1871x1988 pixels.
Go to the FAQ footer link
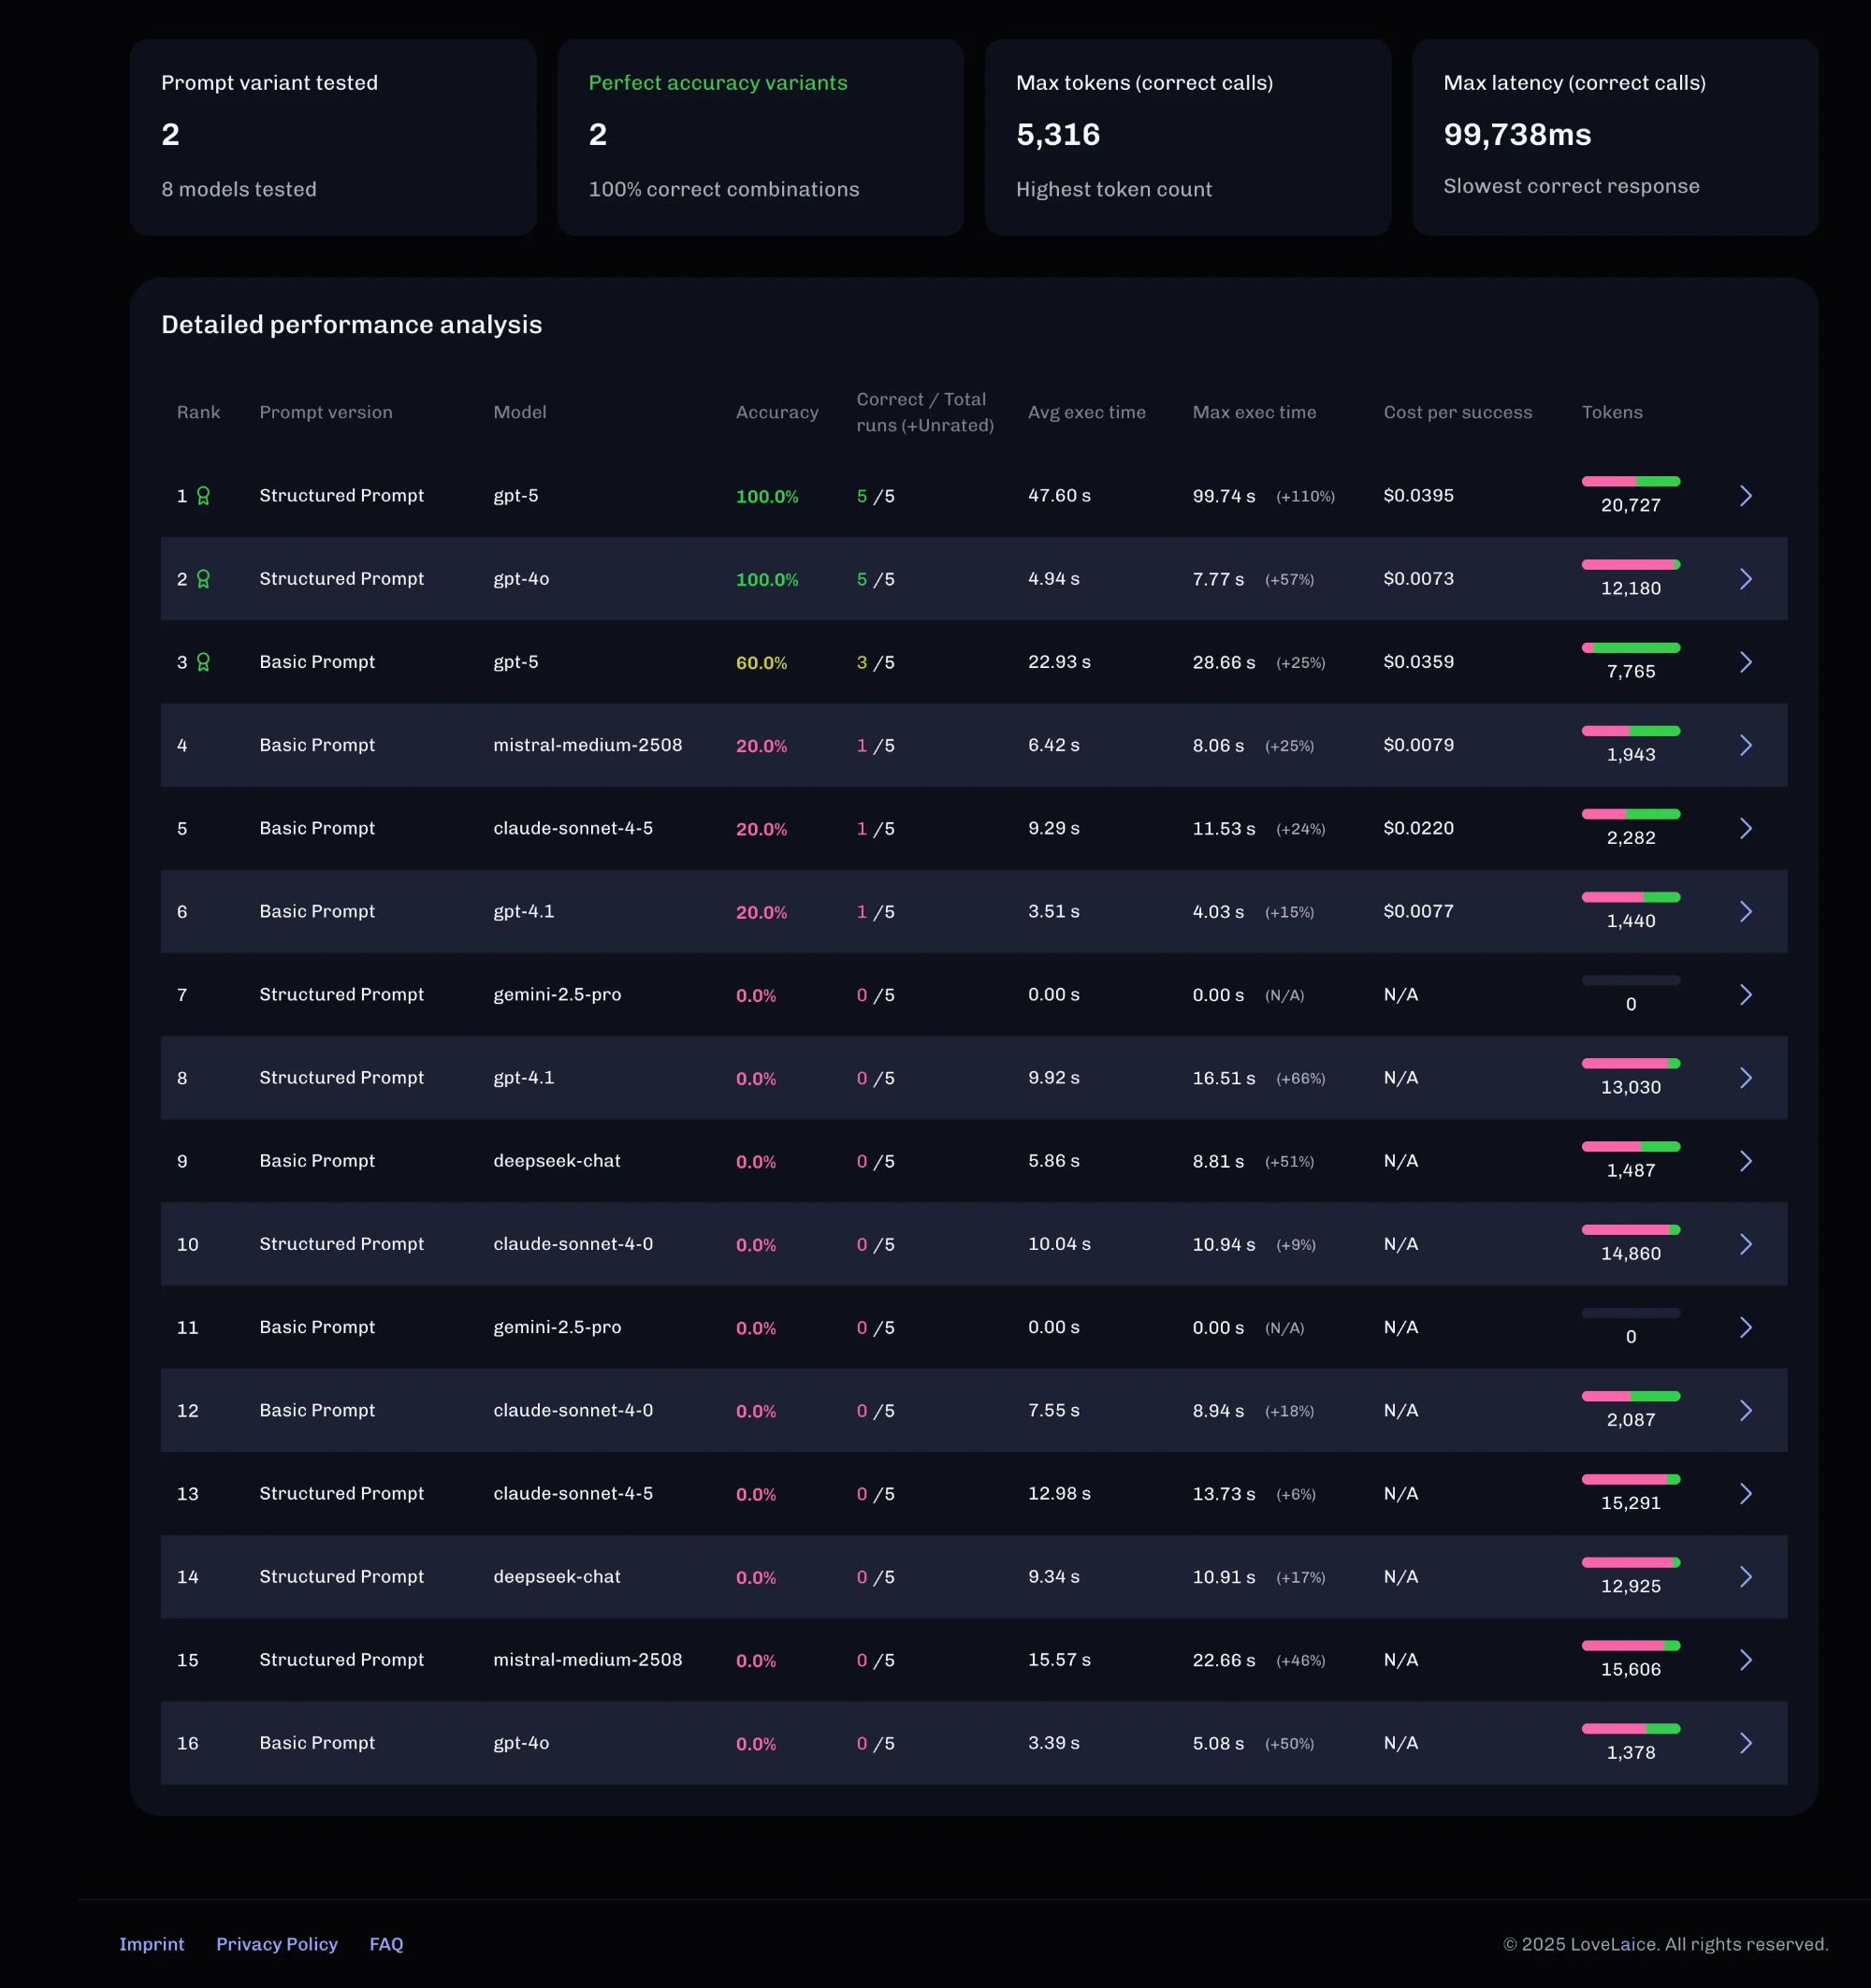point(386,1944)
